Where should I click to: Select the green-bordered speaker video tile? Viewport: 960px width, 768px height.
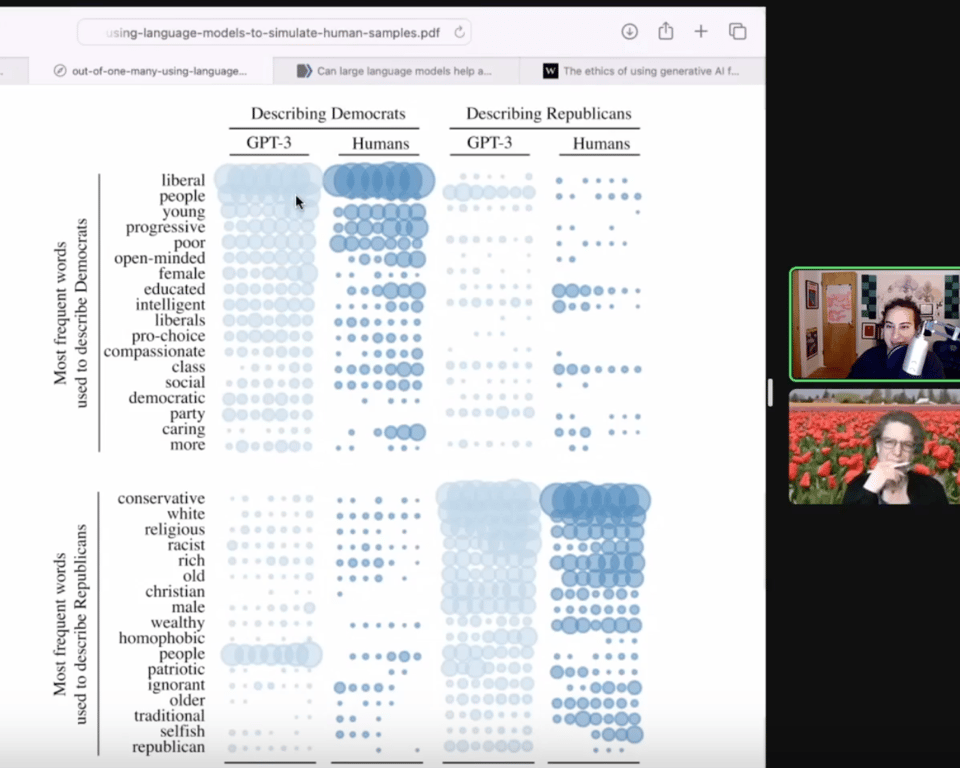873,324
